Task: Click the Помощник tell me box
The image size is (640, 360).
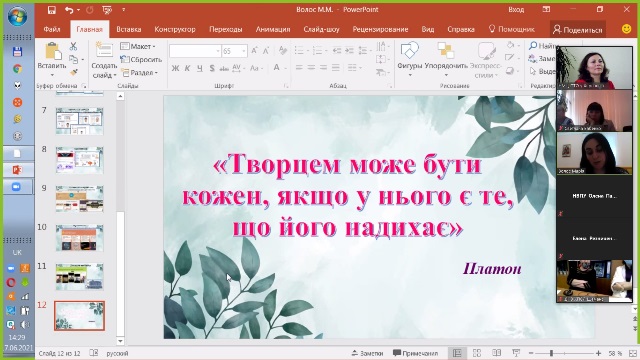Action: tap(512, 29)
